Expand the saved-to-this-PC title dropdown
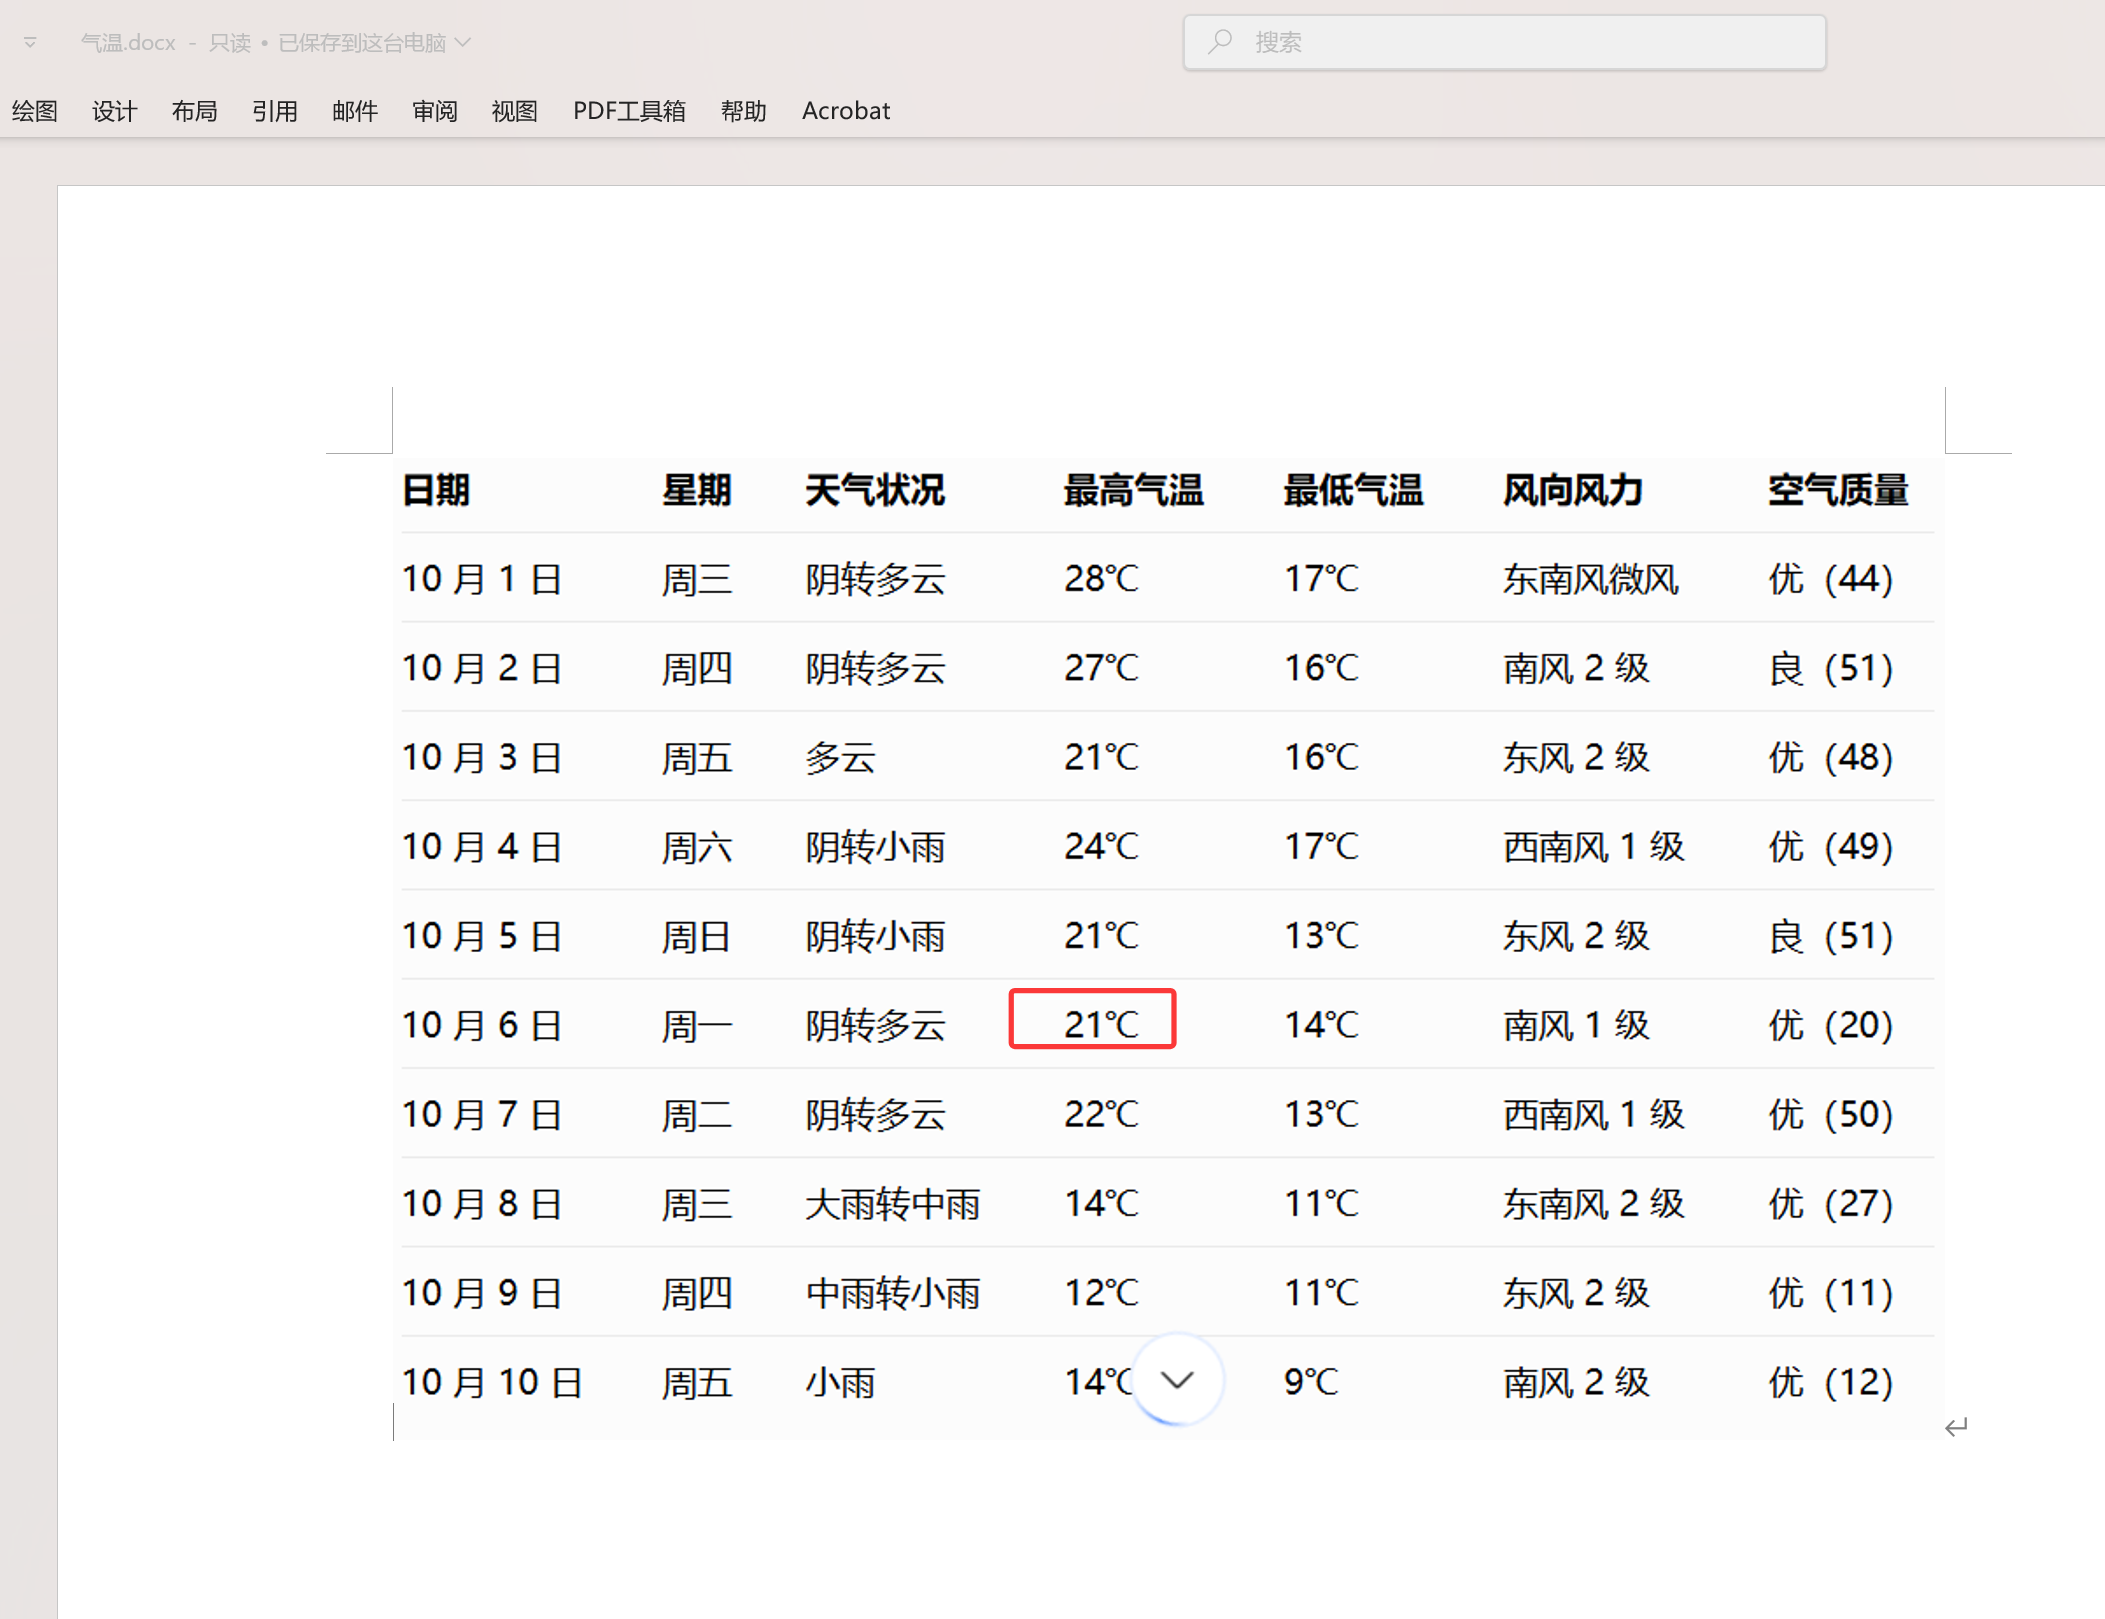The image size is (2105, 1619). 463,42
